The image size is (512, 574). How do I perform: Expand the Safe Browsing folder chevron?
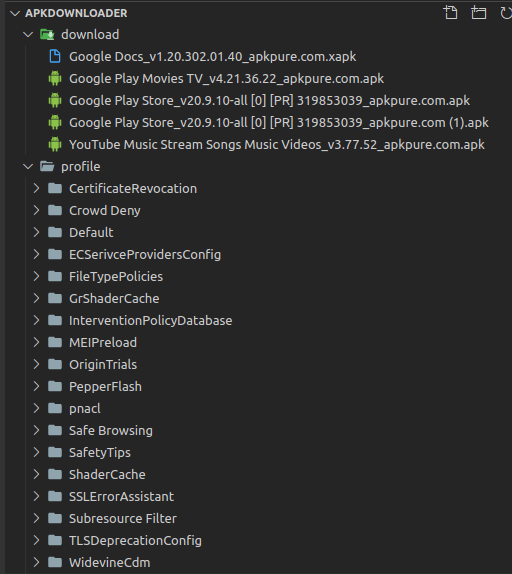[x=36, y=430]
